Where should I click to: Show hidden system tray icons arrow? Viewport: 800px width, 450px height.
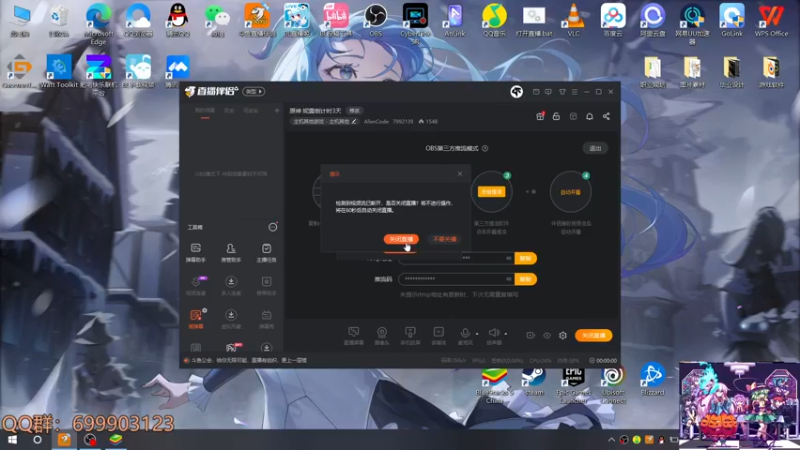tap(611, 439)
